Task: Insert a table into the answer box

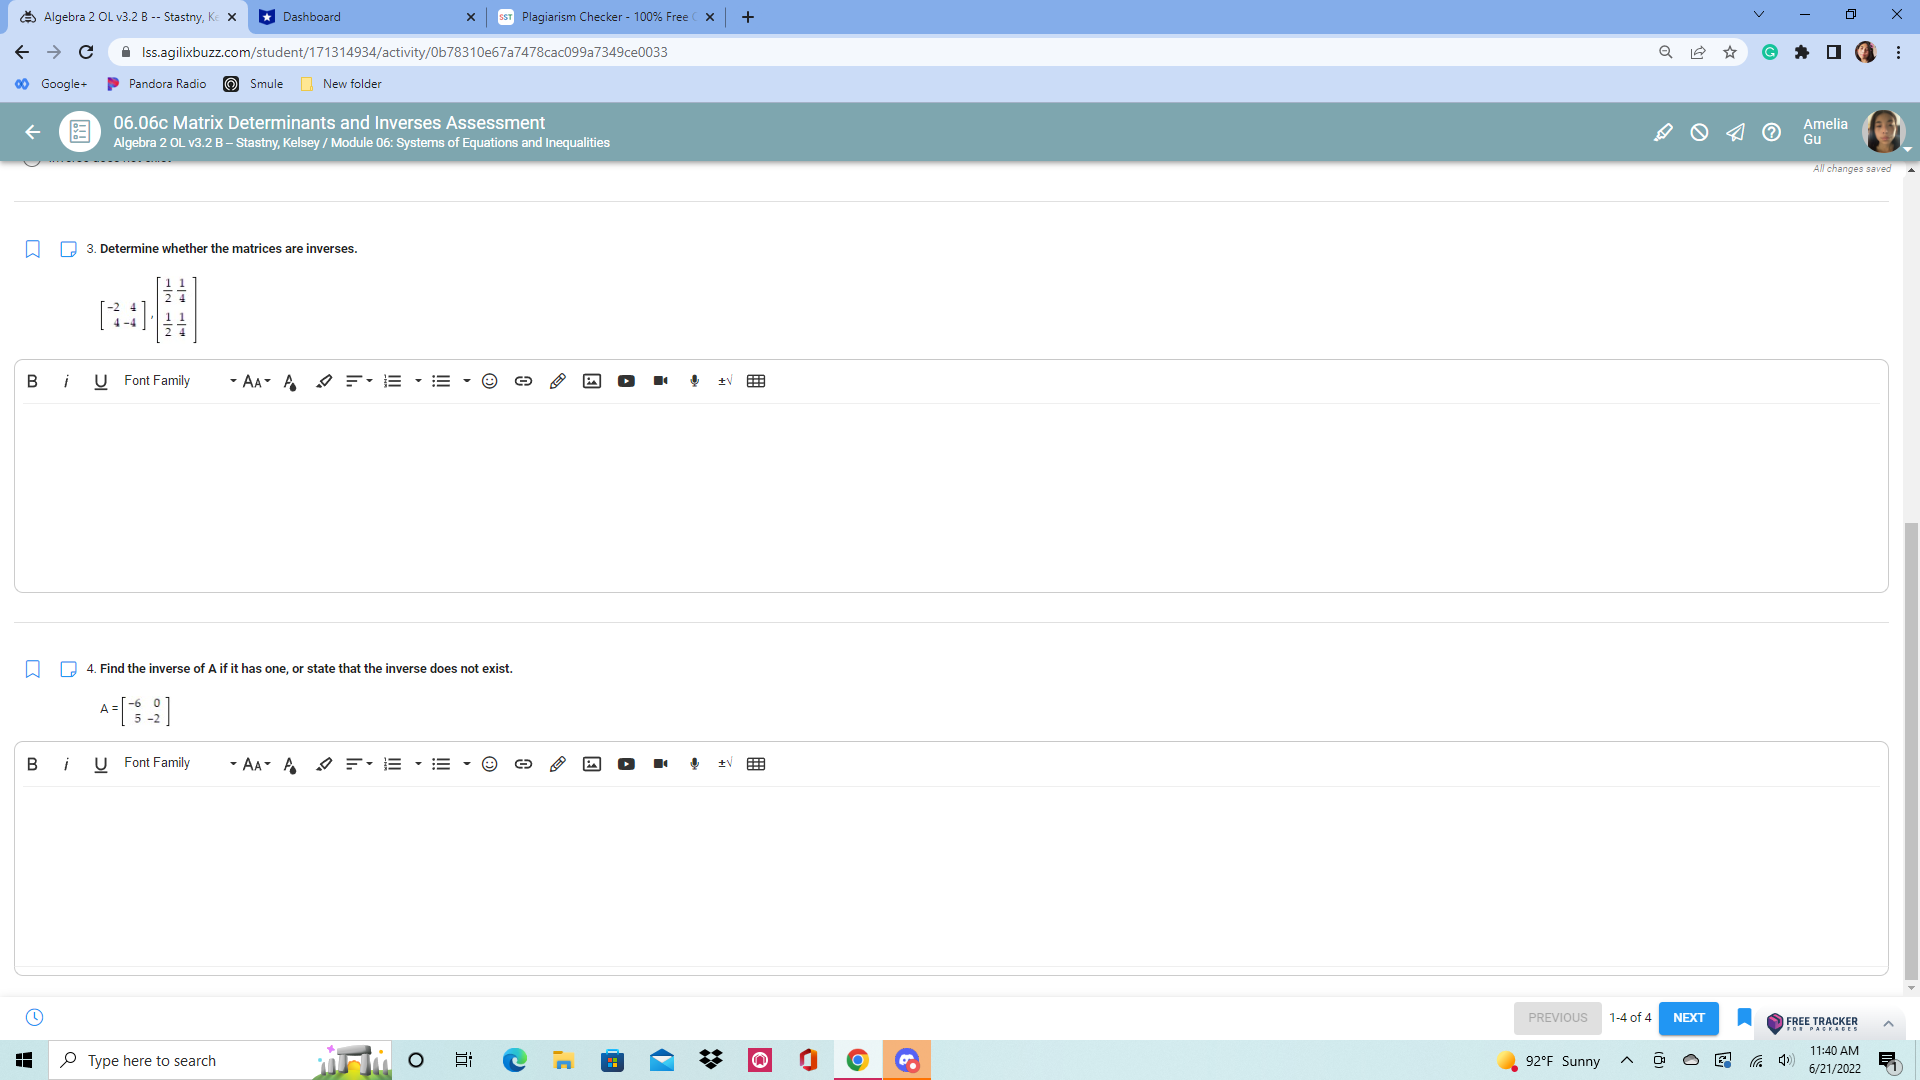Action: point(756,381)
